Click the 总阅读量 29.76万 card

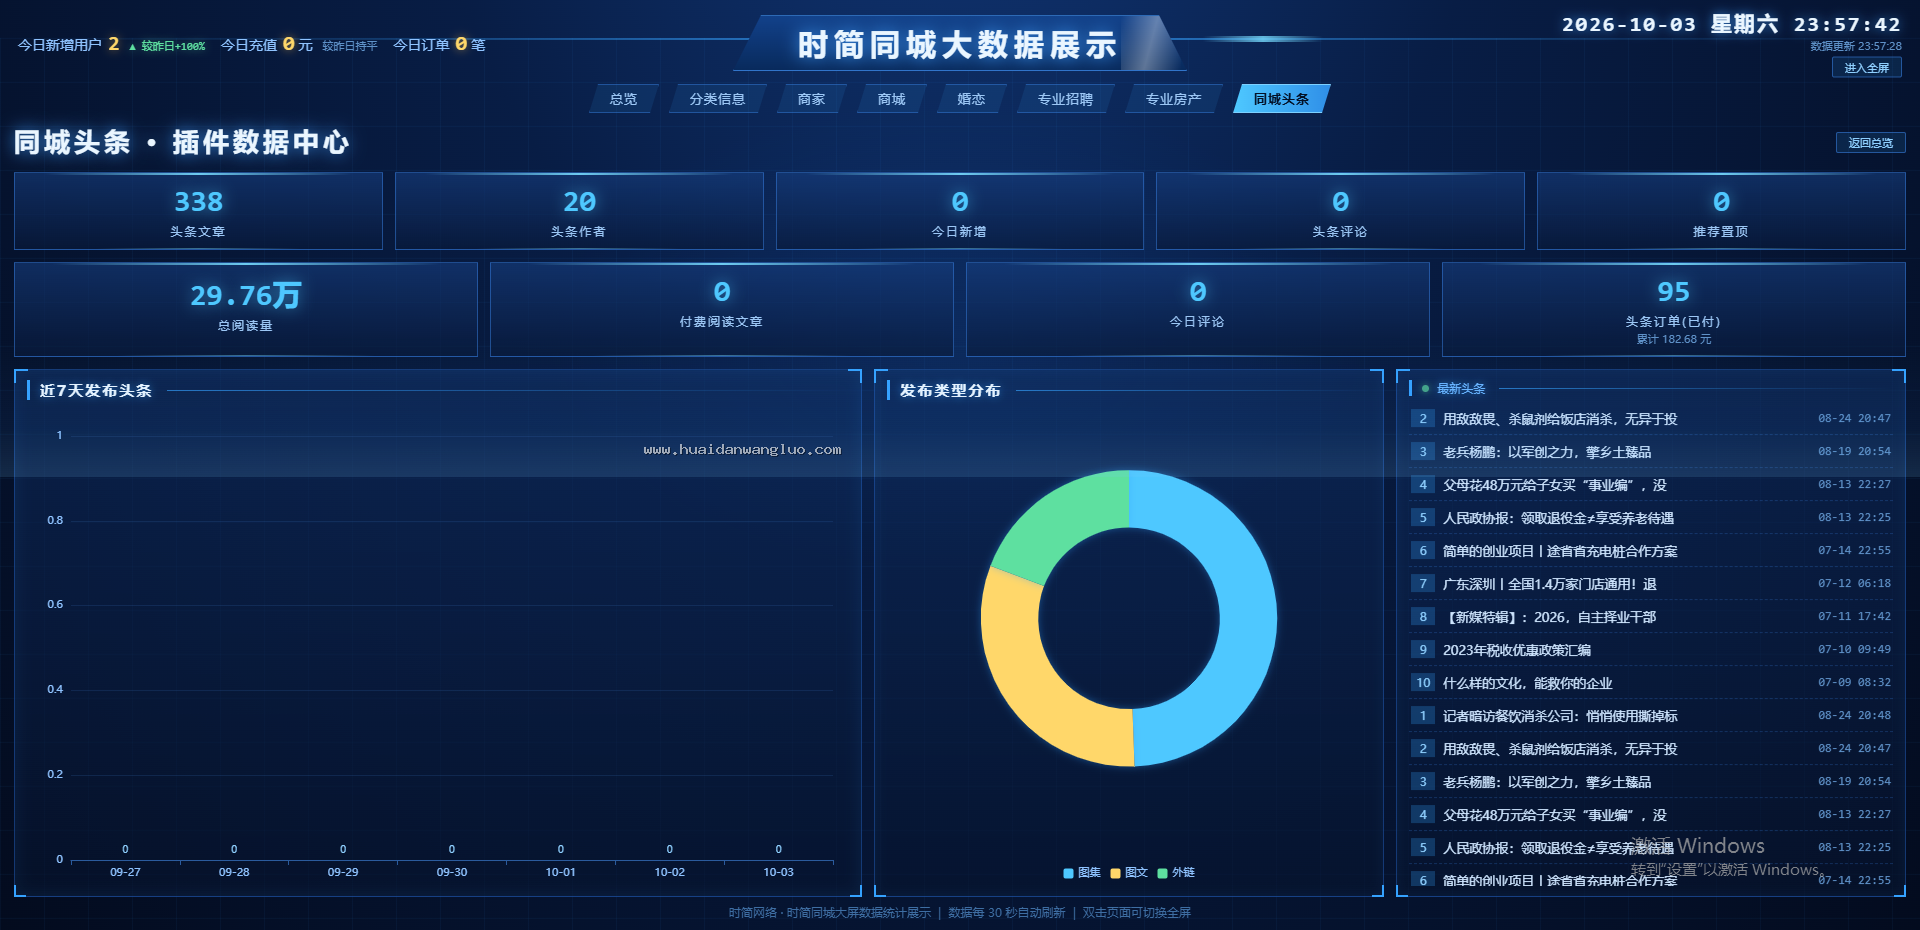[246, 309]
